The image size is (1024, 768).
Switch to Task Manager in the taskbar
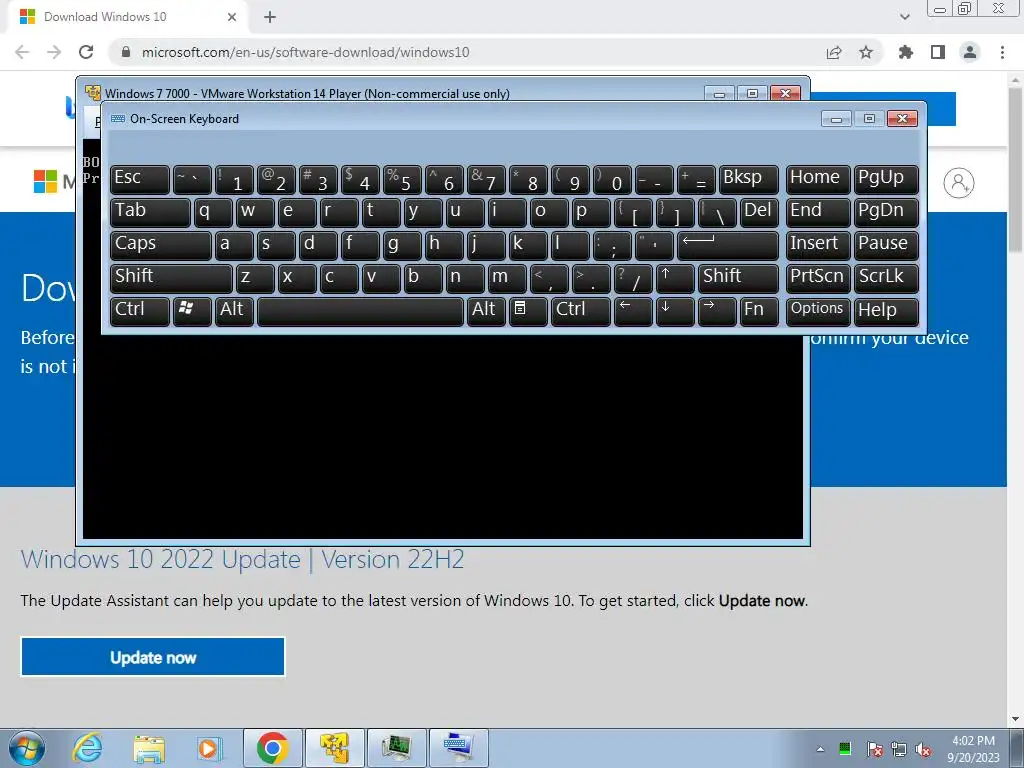(396, 748)
